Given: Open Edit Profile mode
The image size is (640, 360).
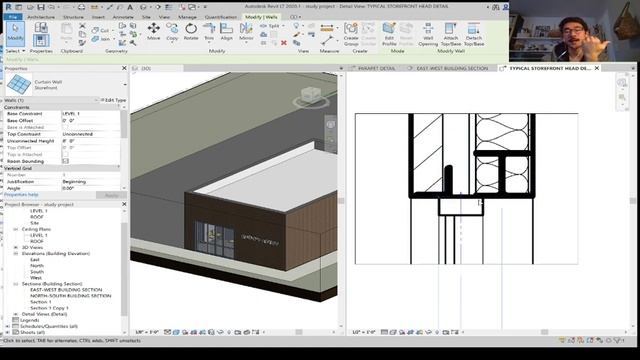Looking at the screenshot, I should coord(389,33).
